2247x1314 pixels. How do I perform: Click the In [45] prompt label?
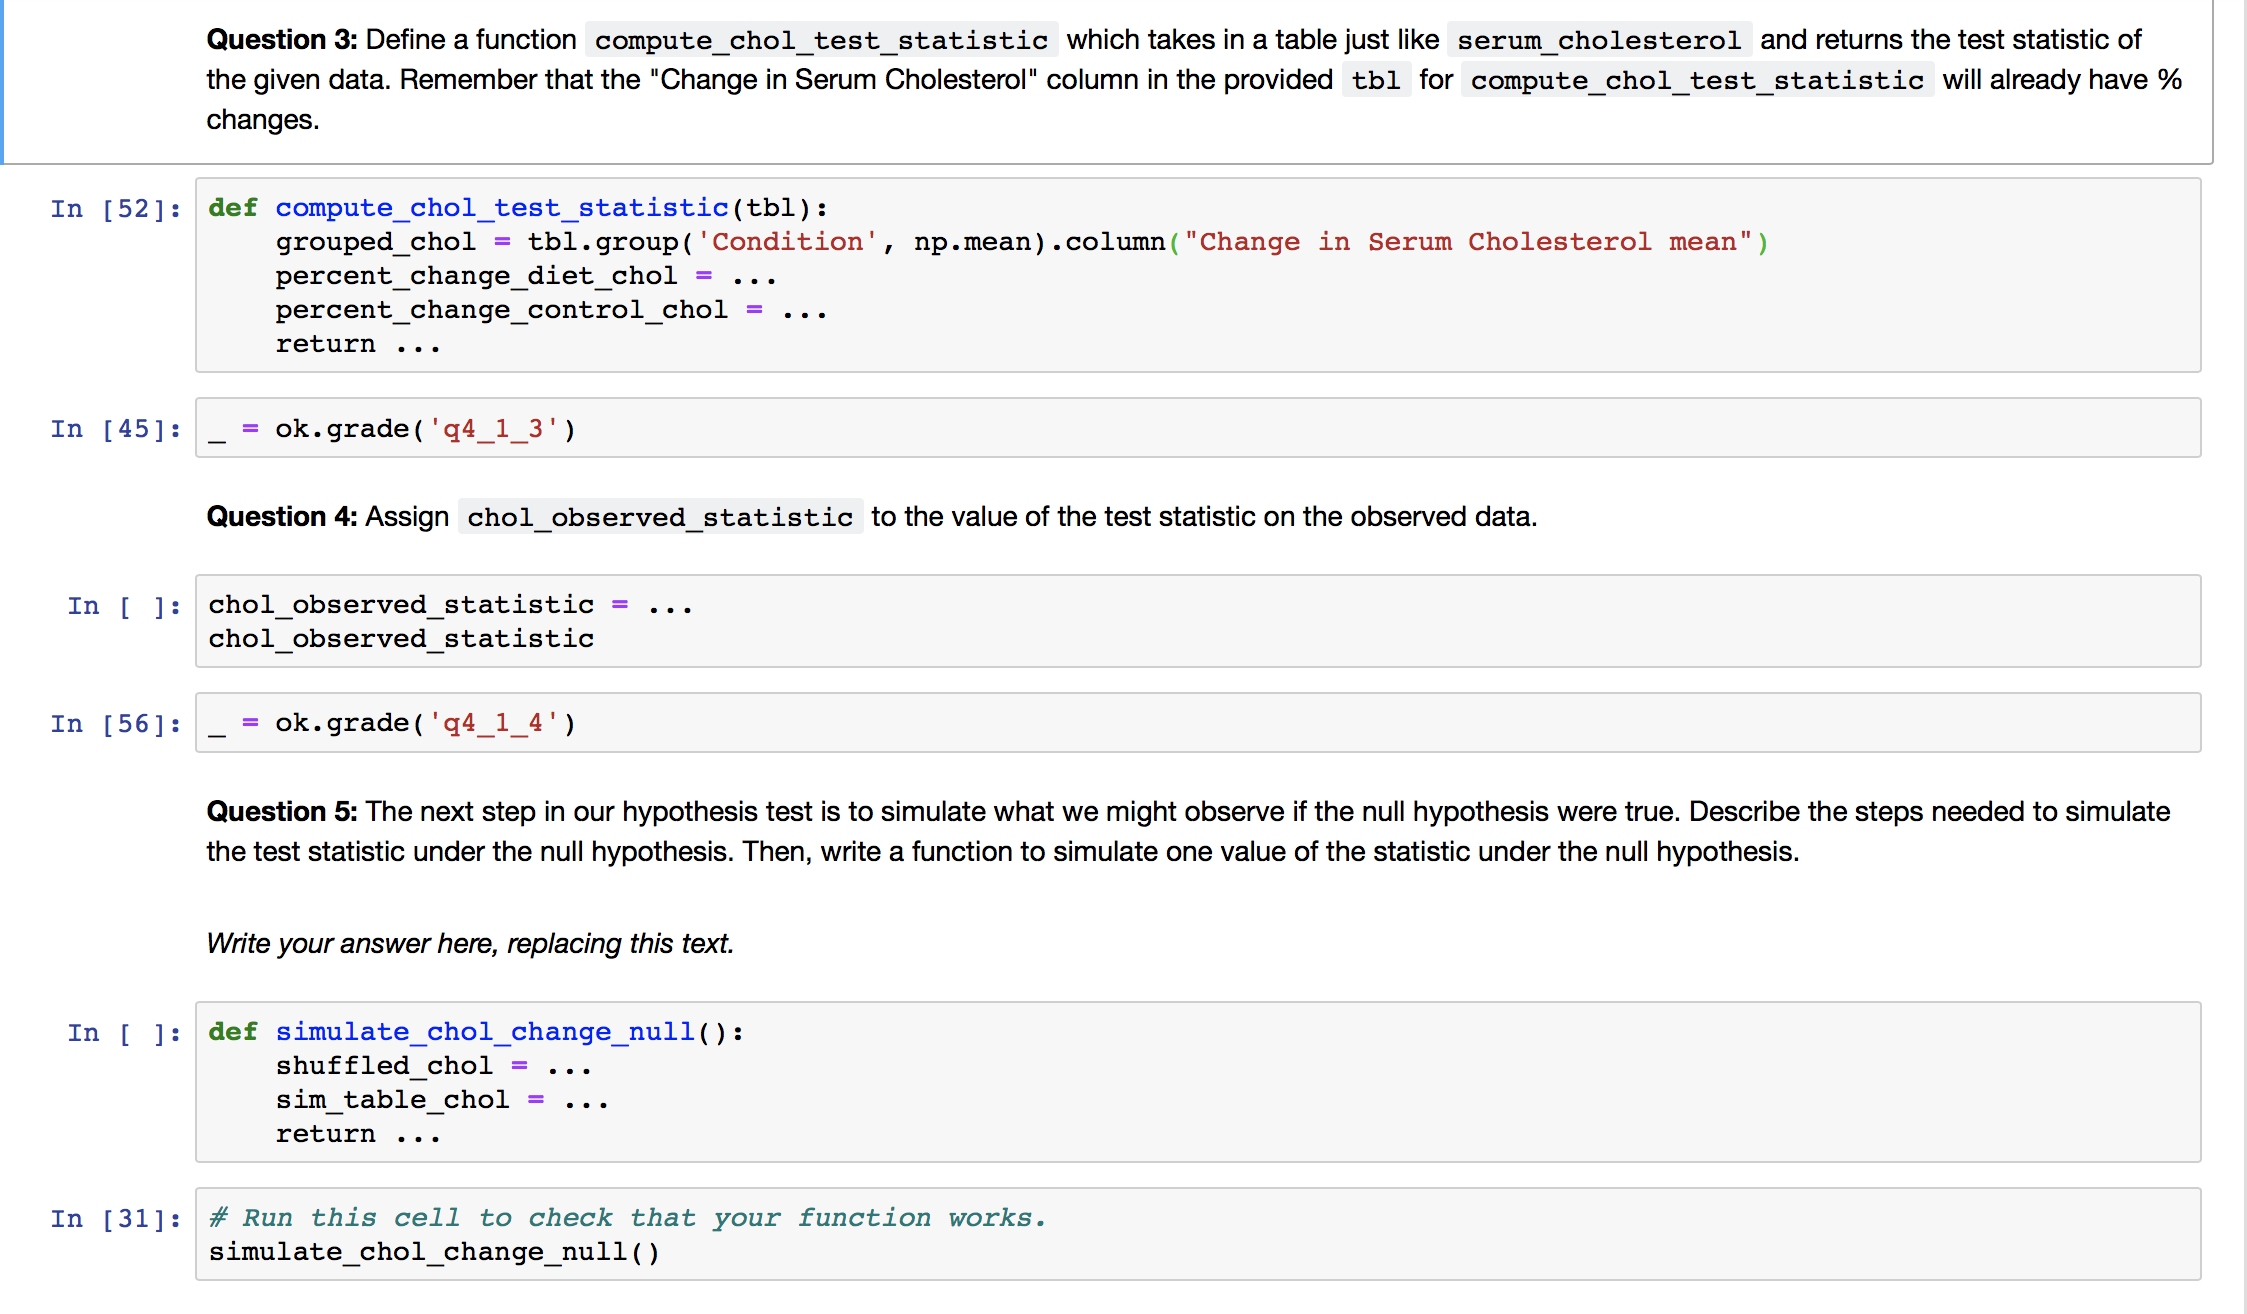click(115, 428)
